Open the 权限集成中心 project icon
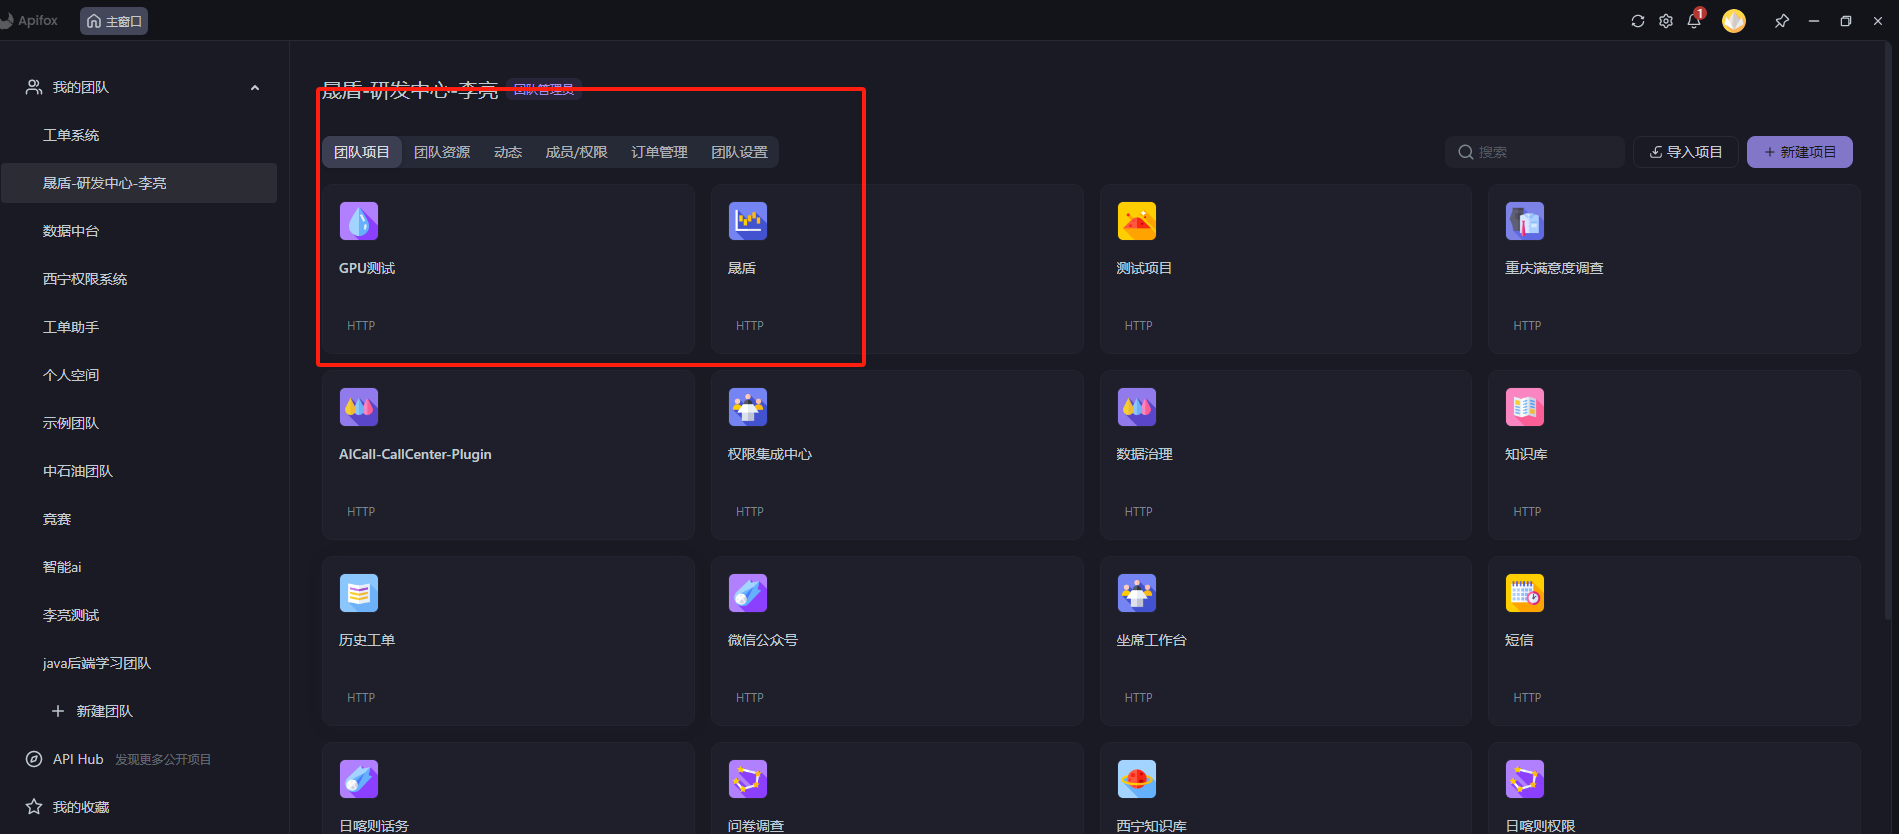This screenshot has height=834, width=1899. (x=748, y=407)
